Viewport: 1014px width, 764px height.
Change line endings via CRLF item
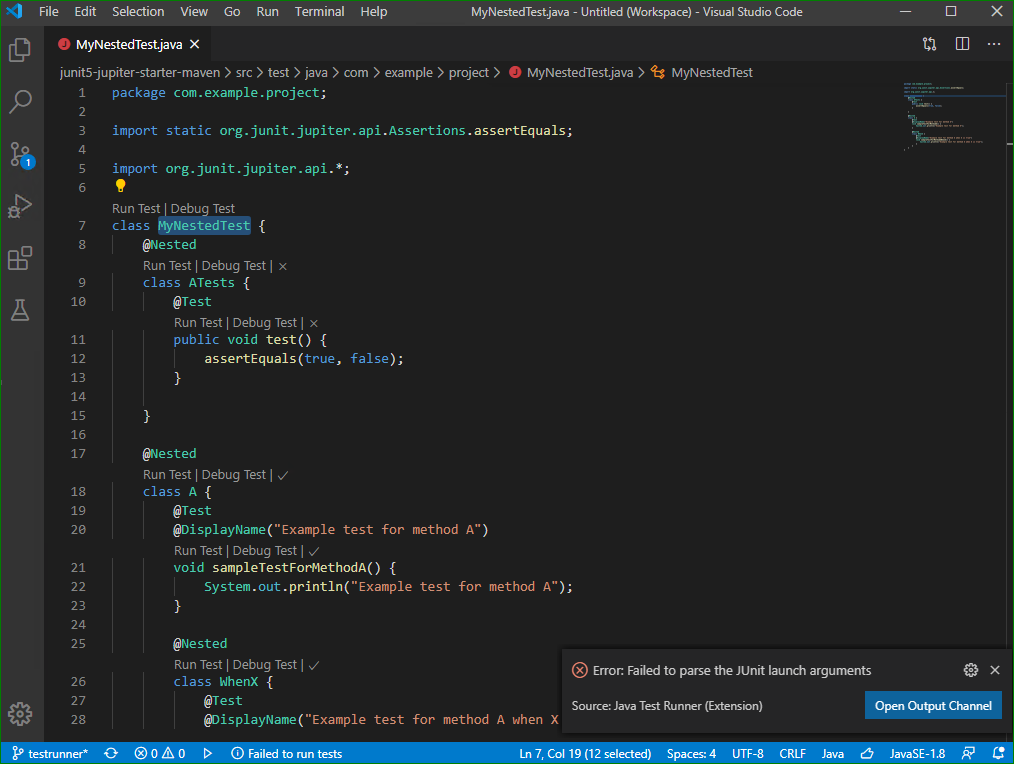click(x=792, y=754)
